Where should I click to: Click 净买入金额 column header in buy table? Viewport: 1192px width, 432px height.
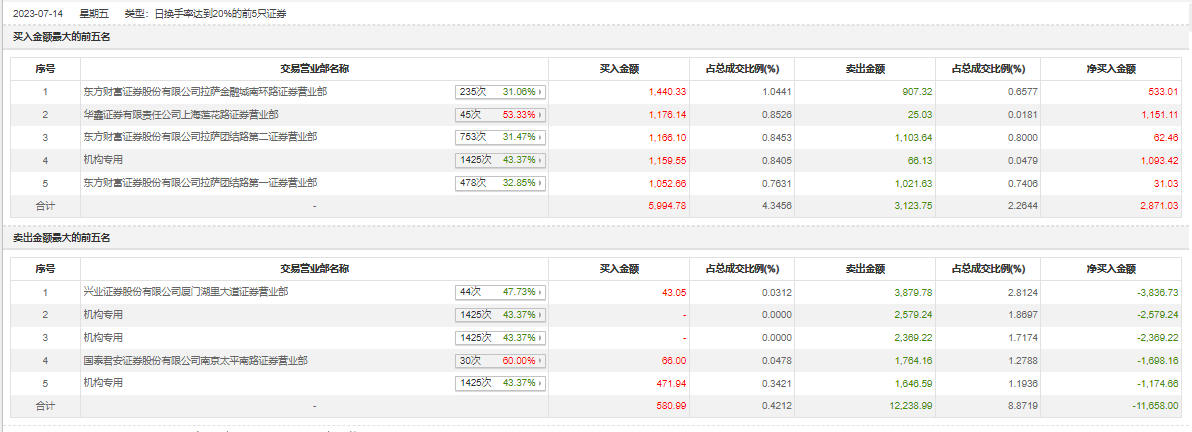(1111, 69)
